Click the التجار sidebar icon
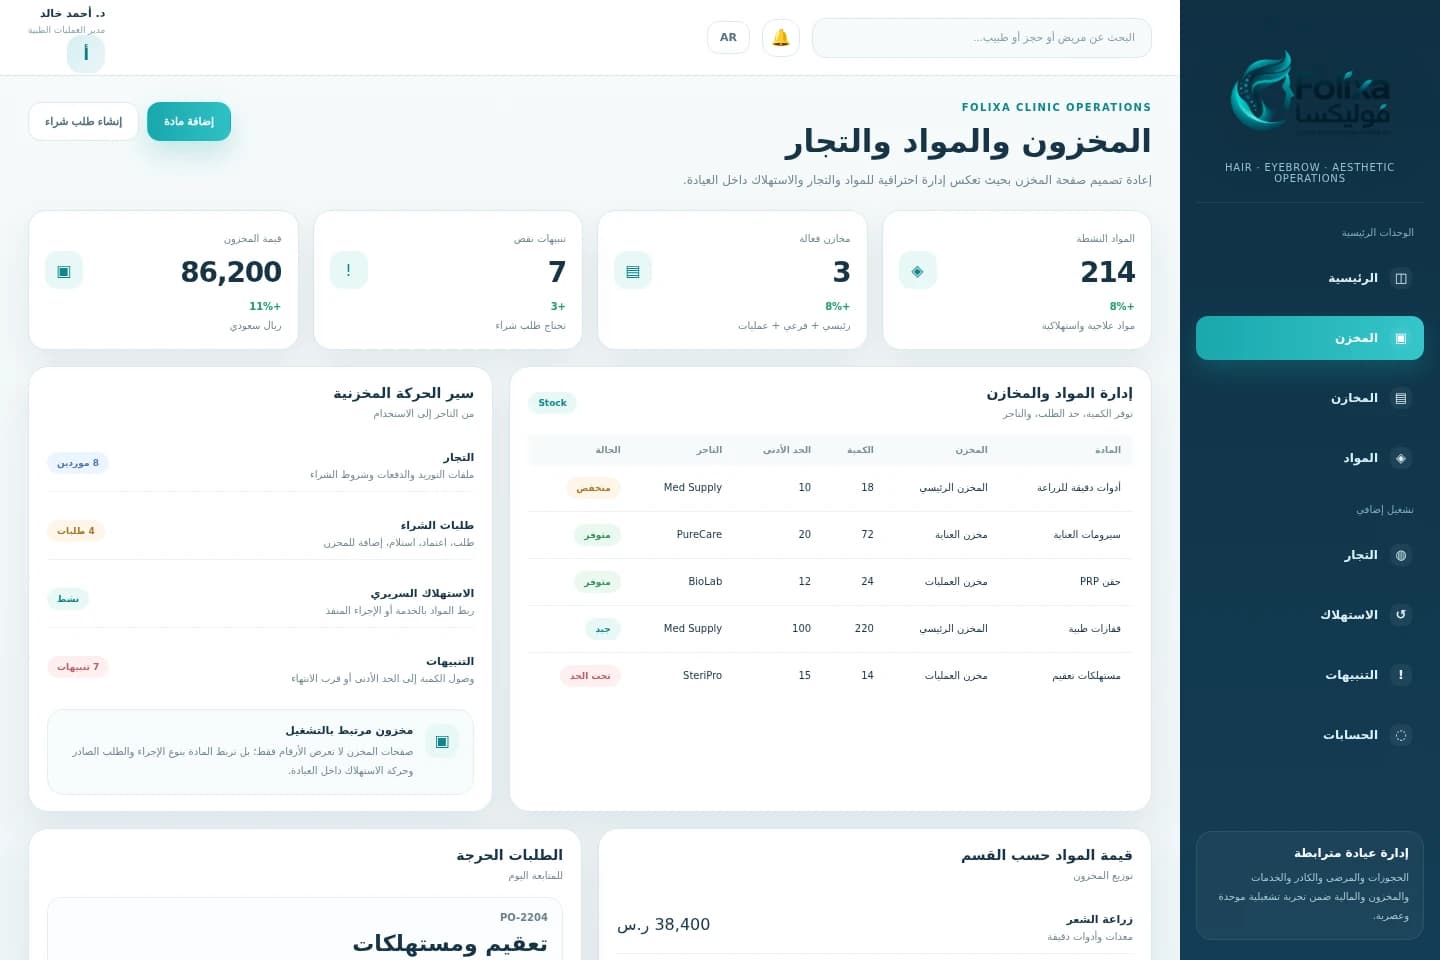This screenshot has width=1440, height=960. point(1401,555)
